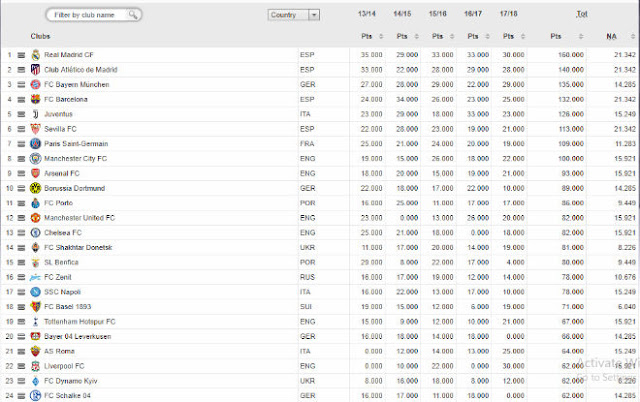640x402 pixels.
Task: Open the Real Madrid CF club name
Action: tap(69, 55)
